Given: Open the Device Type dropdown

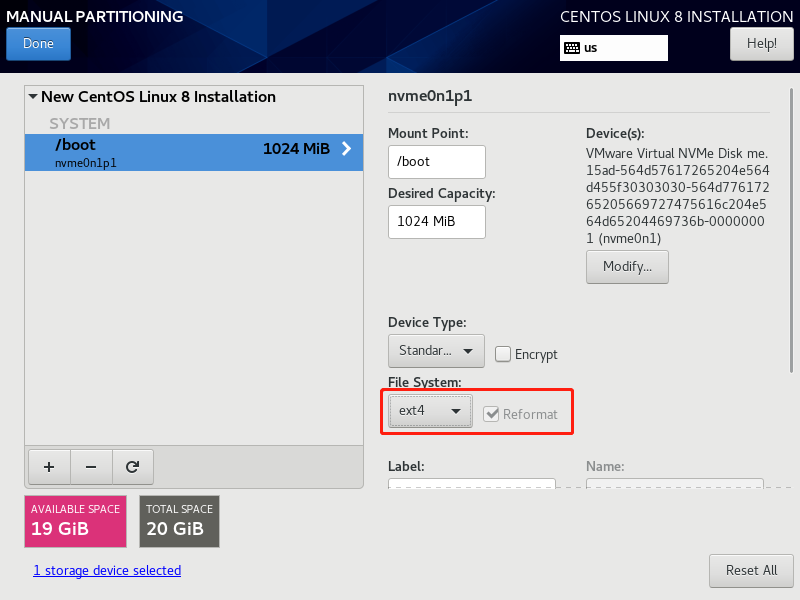Looking at the screenshot, I should [436, 351].
